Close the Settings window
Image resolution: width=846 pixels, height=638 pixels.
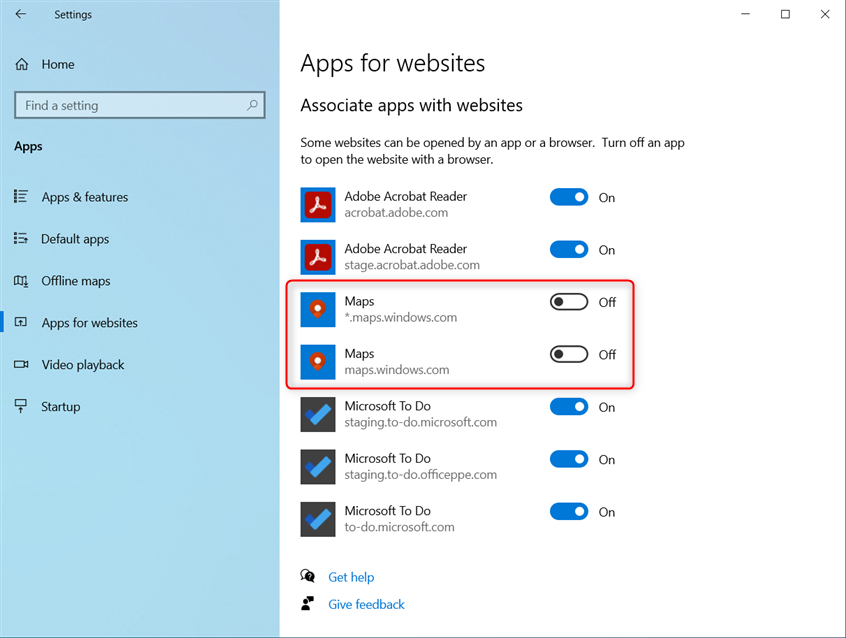[x=825, y=14]
